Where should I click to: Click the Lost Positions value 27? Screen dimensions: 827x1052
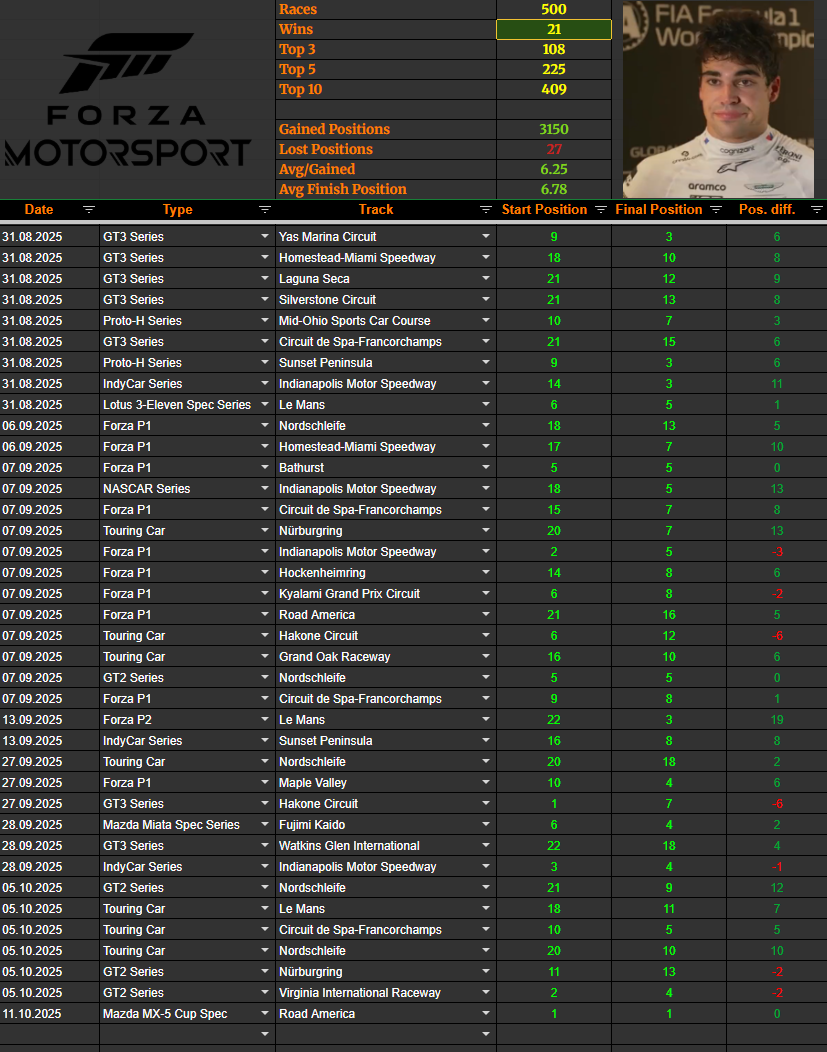point(554,150)
